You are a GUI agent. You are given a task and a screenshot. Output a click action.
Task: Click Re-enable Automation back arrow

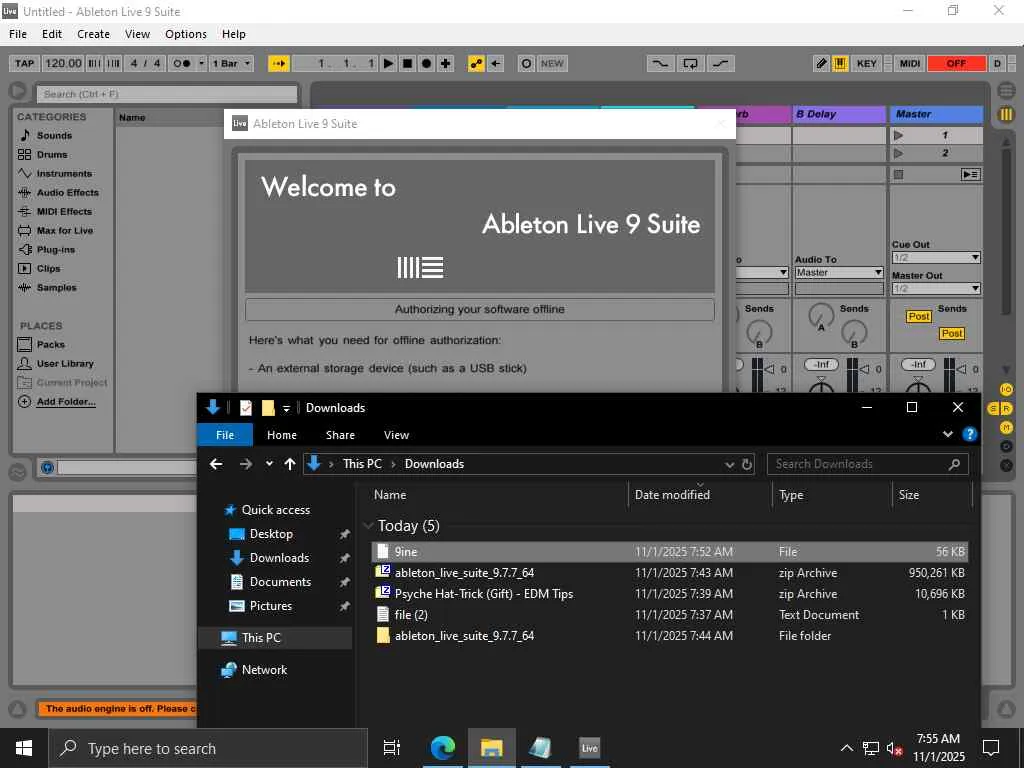(x=496, y=63)
